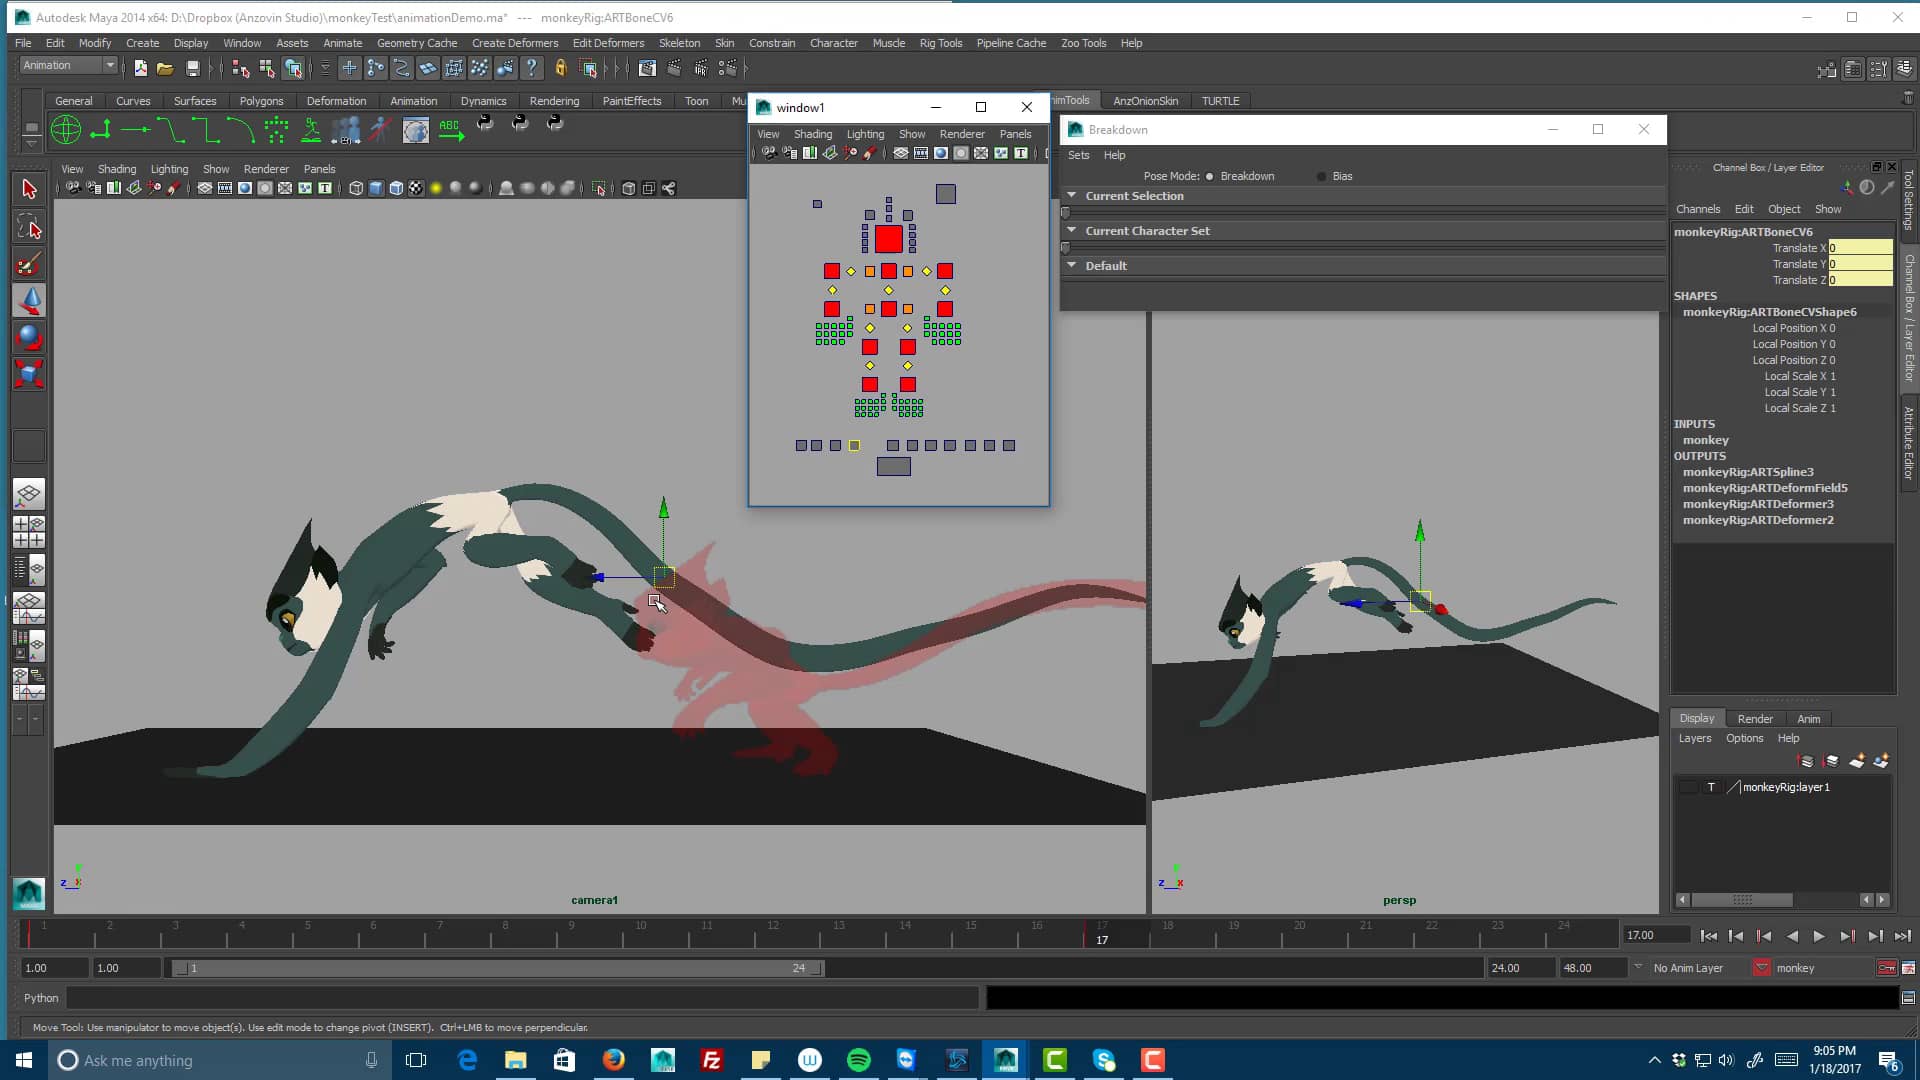
Task: Select the Paint Selection tool
Action: [x=29, y=263]
